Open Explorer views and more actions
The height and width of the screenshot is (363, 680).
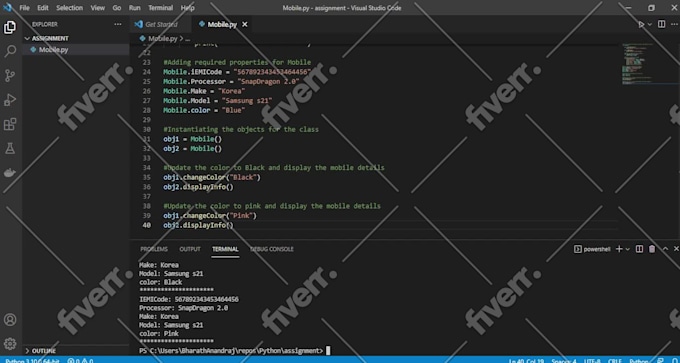pyautogui.click(x=118, y=25)
